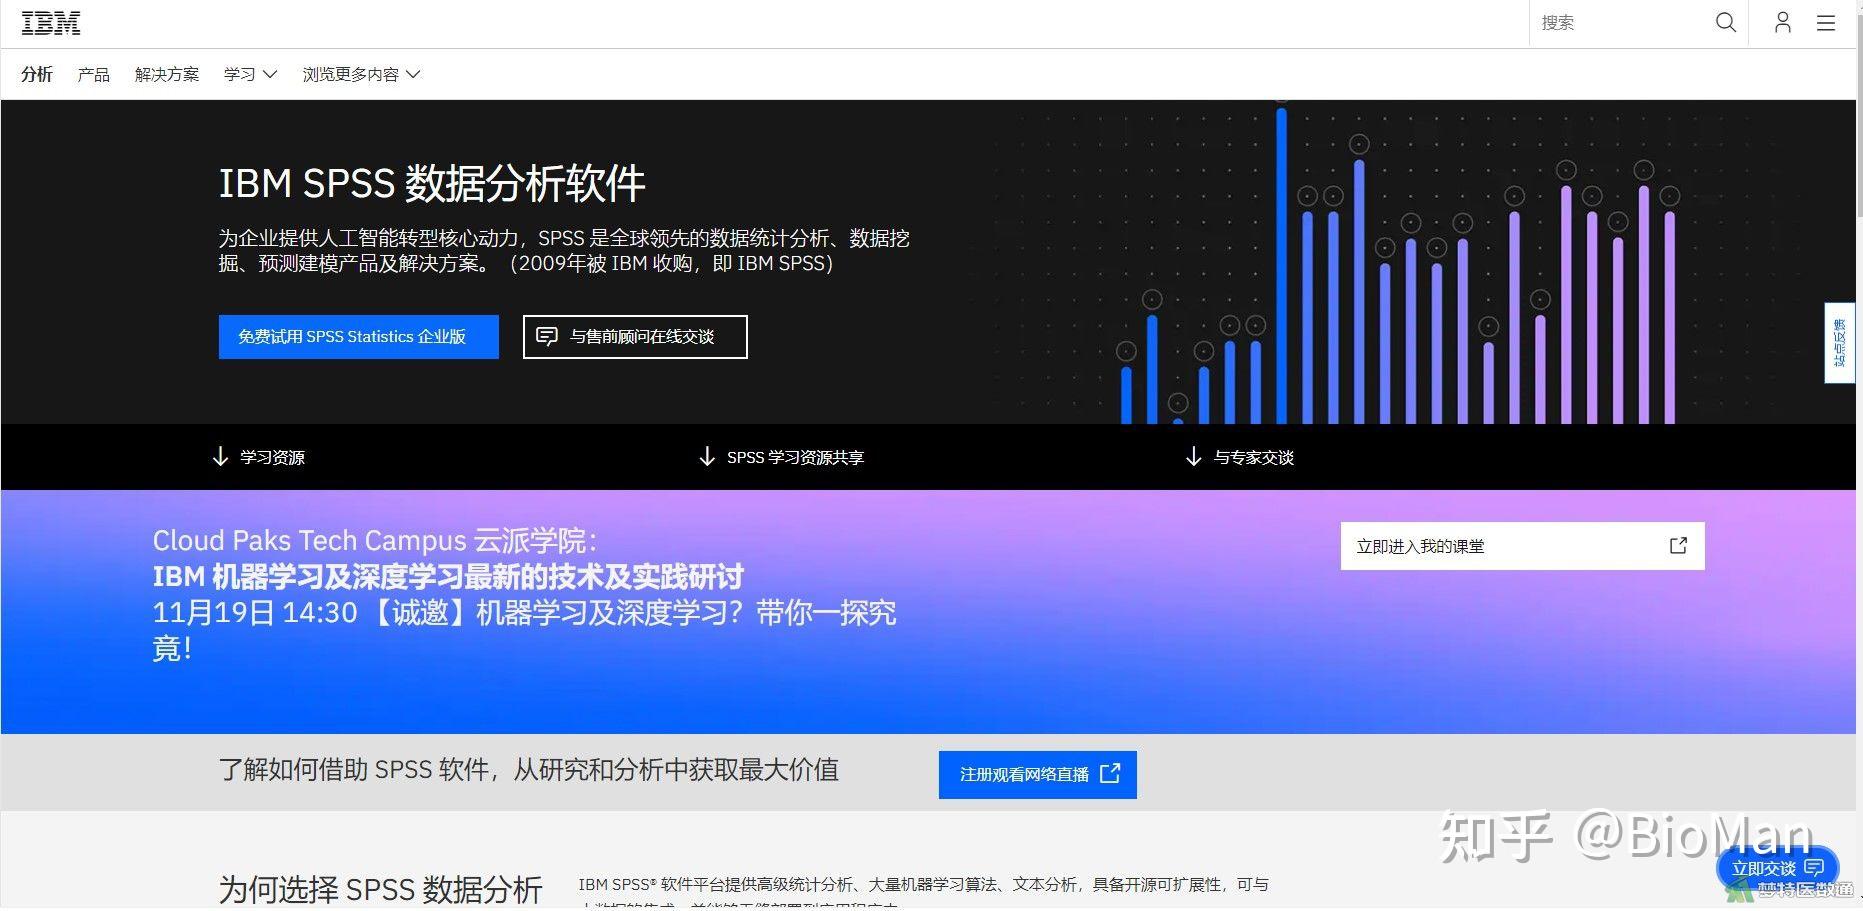Click down arrow beside 学习资源
The height and width of the screenshot is (911, 1863).
coord(220,457)
